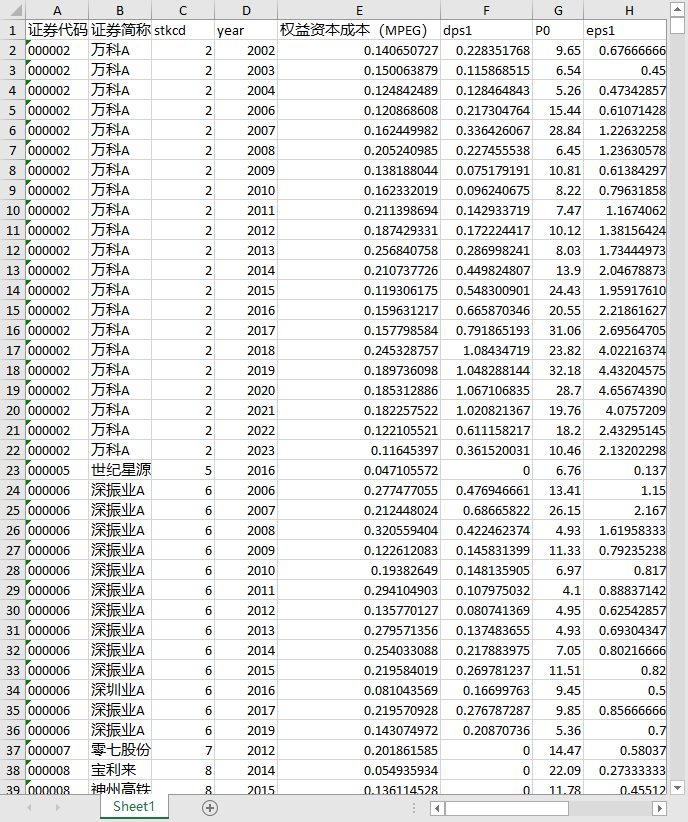Screen dimensions: 688x822
Task: Click the horizontal scrollbar right arrow
Action: 660,808
